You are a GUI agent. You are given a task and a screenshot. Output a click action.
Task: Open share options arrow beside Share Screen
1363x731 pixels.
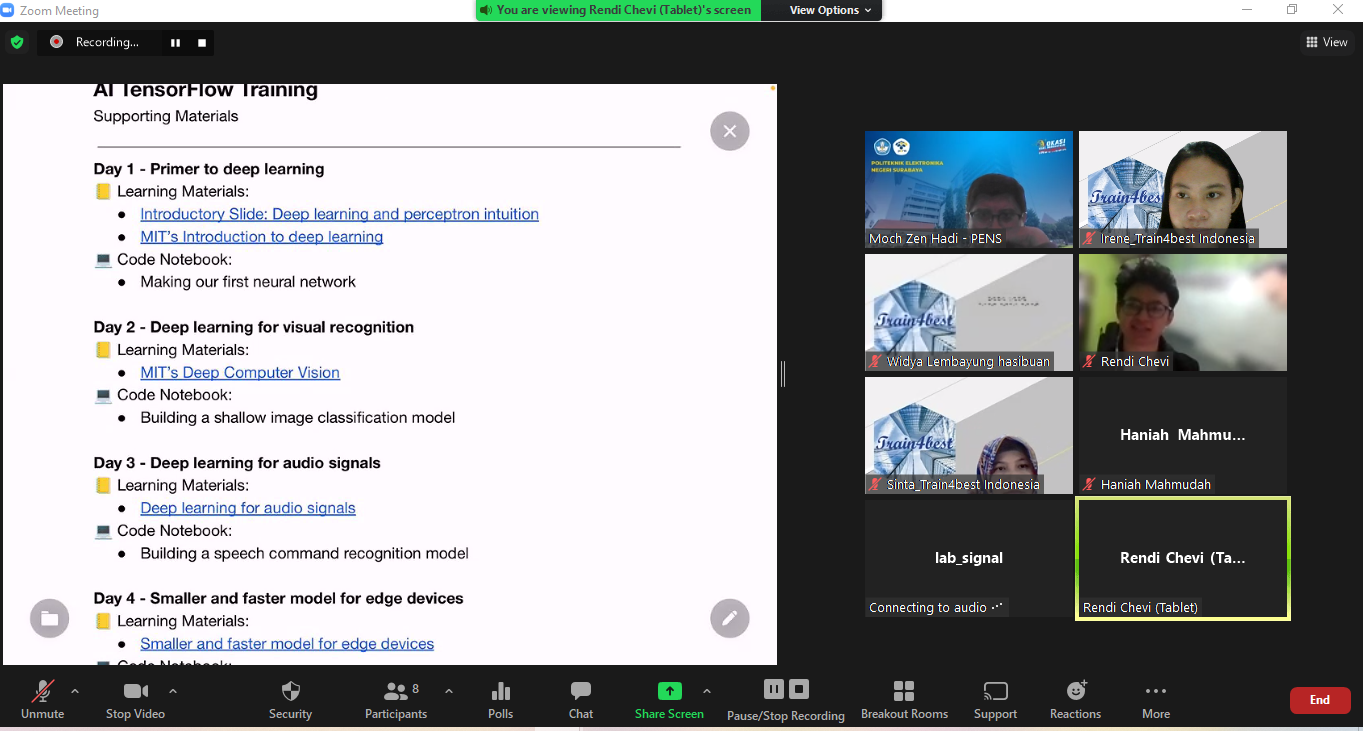[x=707, y=691]
